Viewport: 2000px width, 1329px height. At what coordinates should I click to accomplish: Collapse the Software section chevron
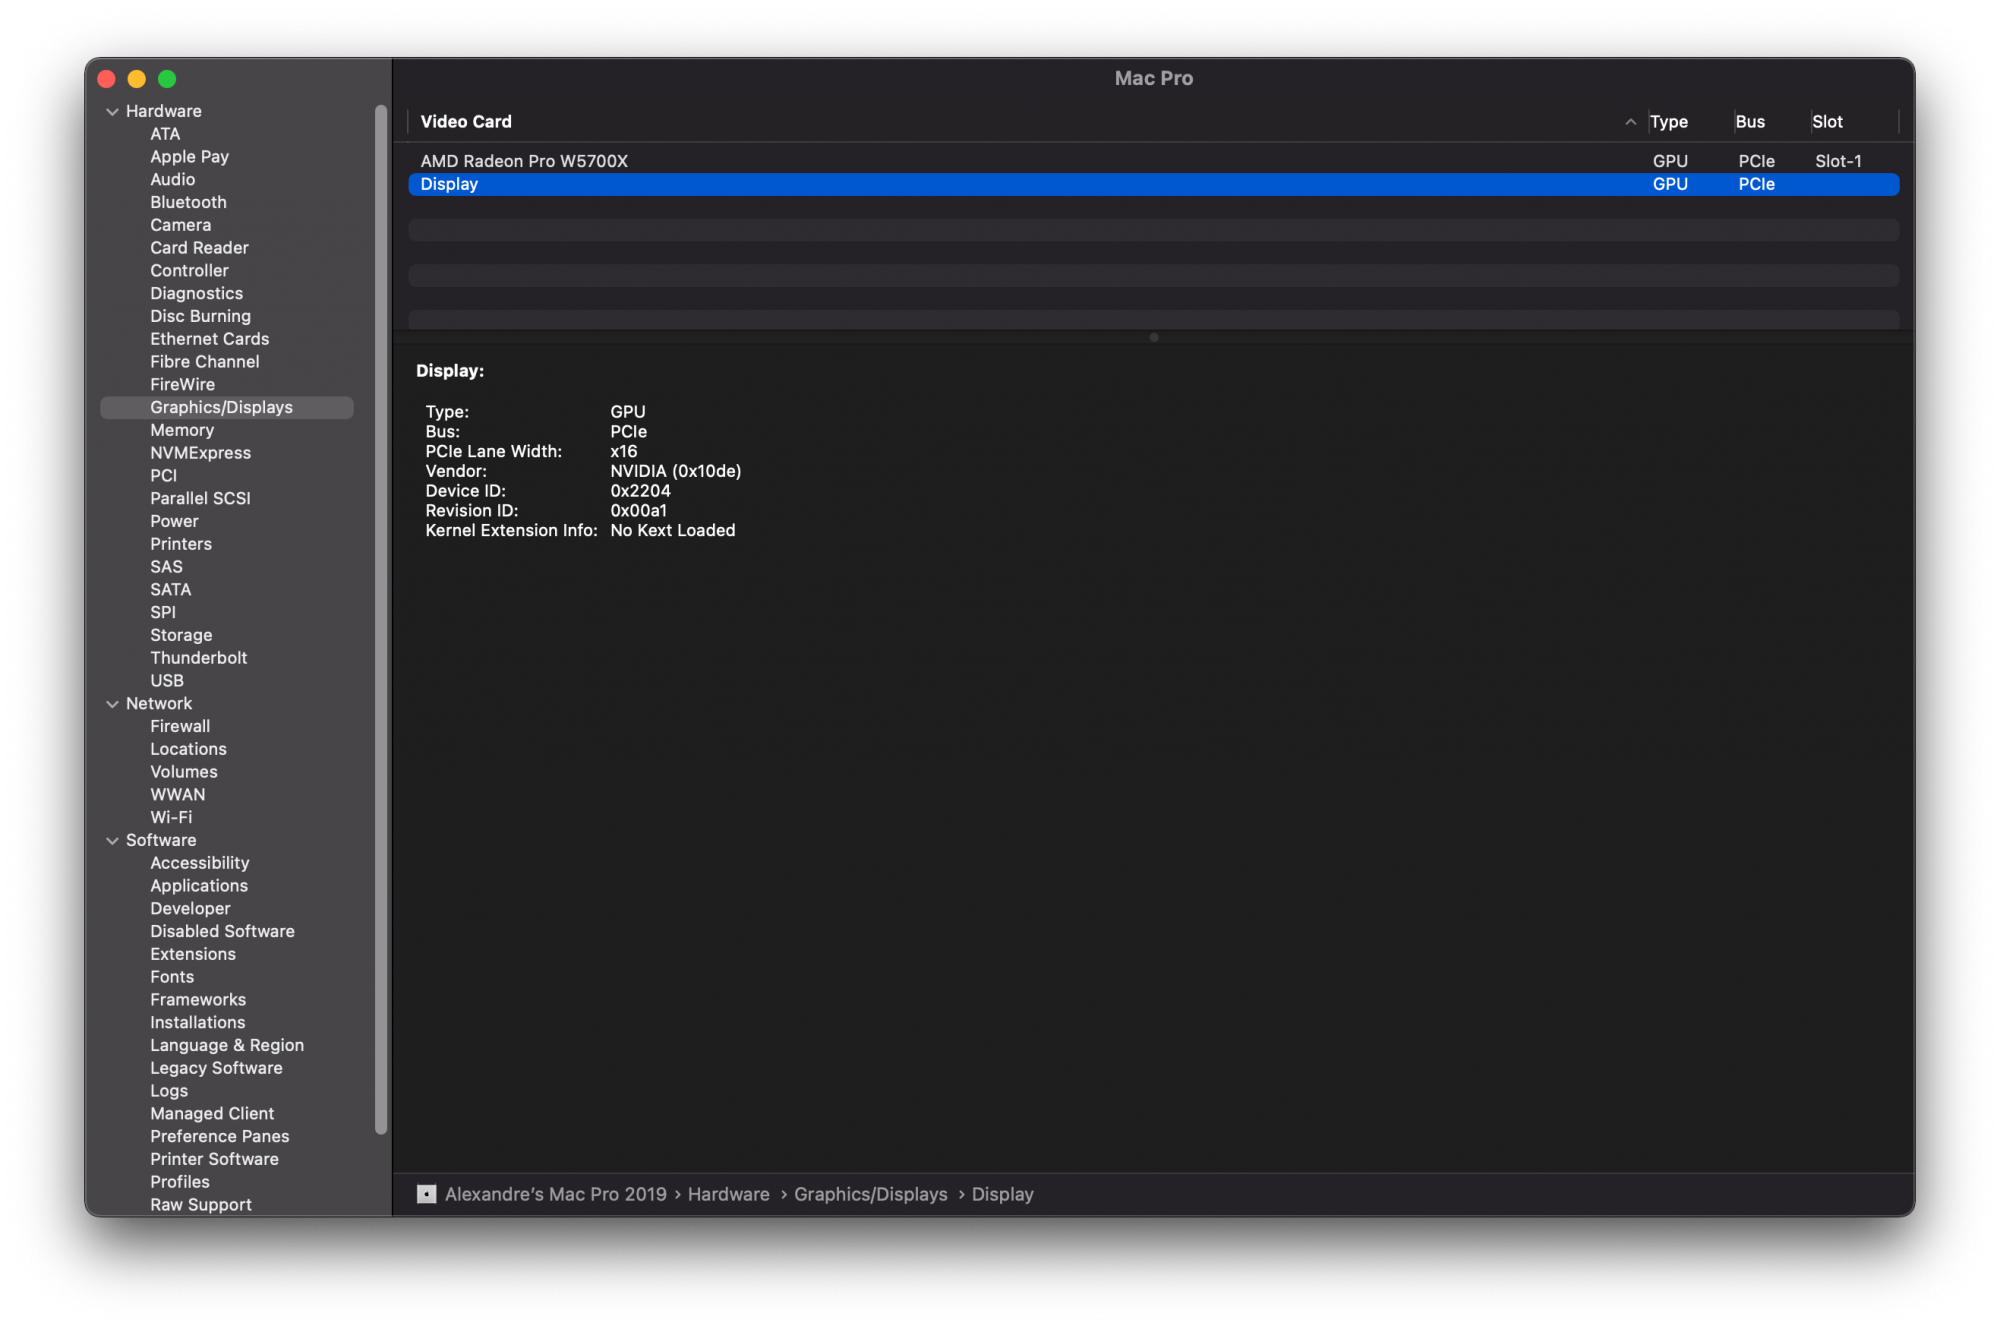(113, 841)
